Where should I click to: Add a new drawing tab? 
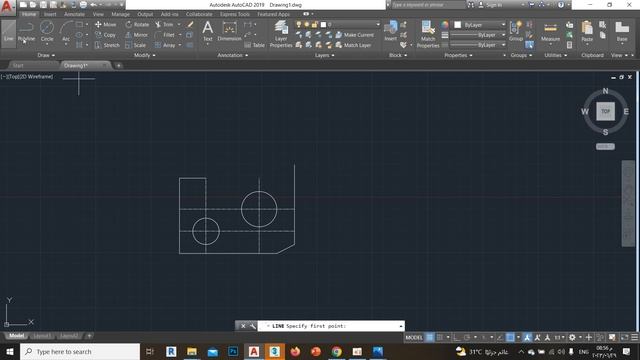pyautogui.click(x=118, y=65)
